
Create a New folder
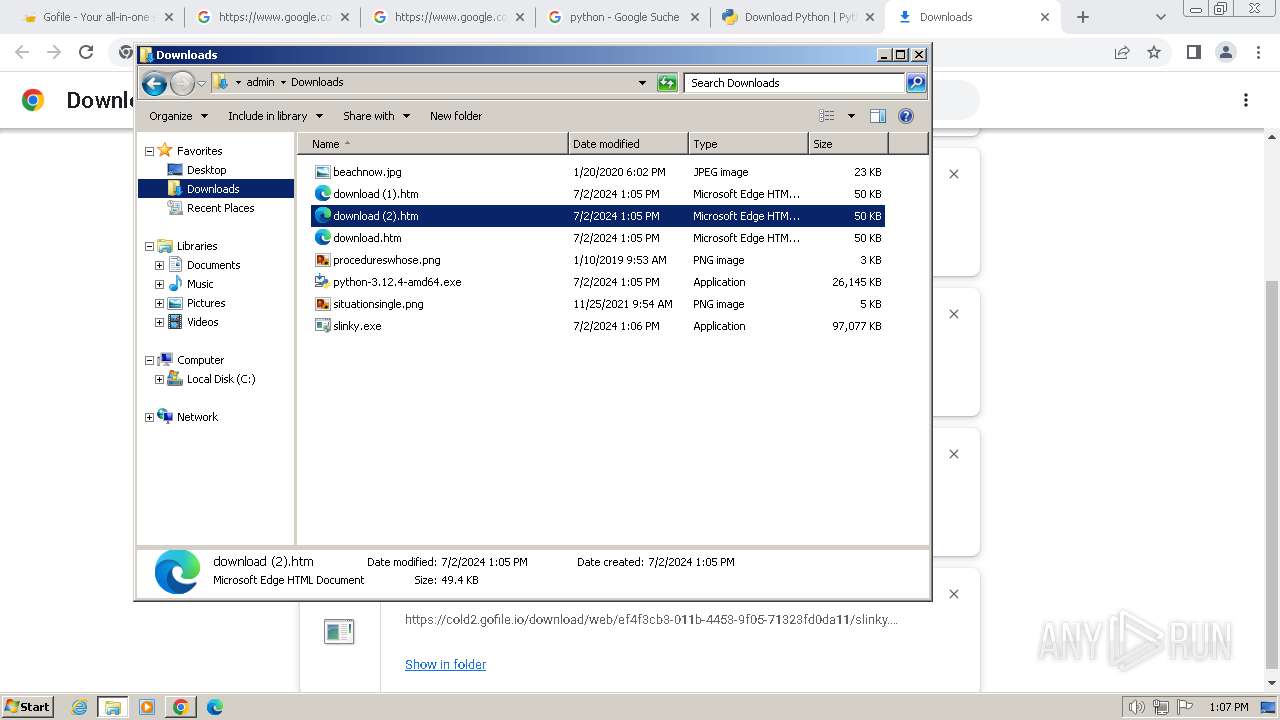point(456,116)
